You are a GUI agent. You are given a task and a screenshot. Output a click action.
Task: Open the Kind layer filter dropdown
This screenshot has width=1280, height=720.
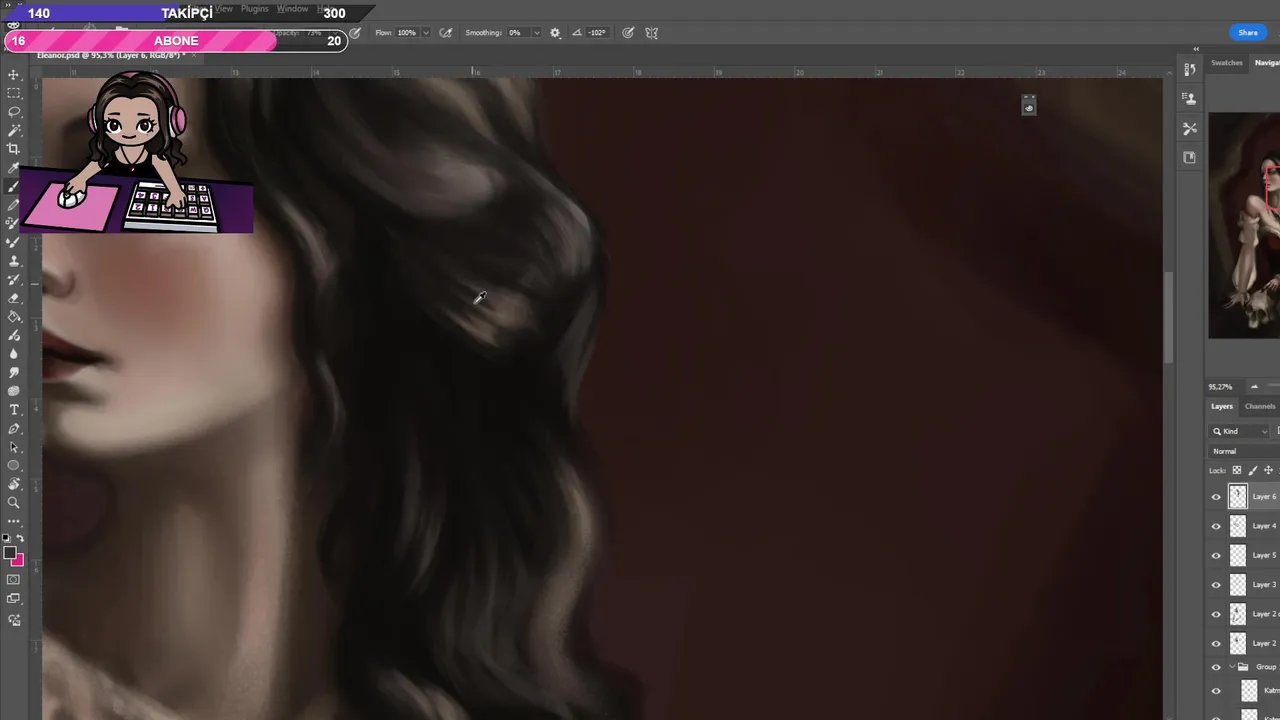[1240, 431]
